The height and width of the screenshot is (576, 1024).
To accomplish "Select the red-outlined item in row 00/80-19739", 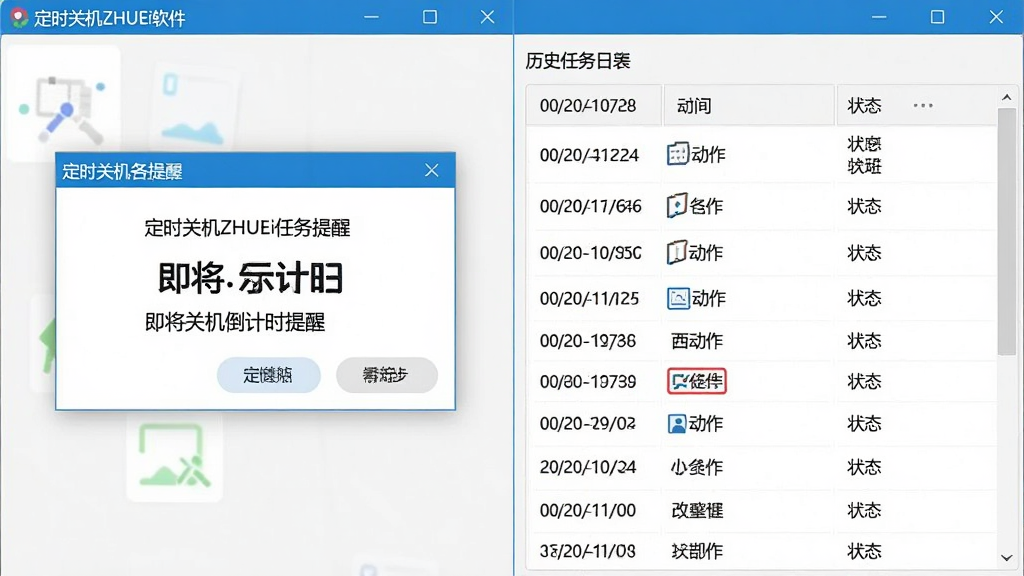I will point(696,381).
